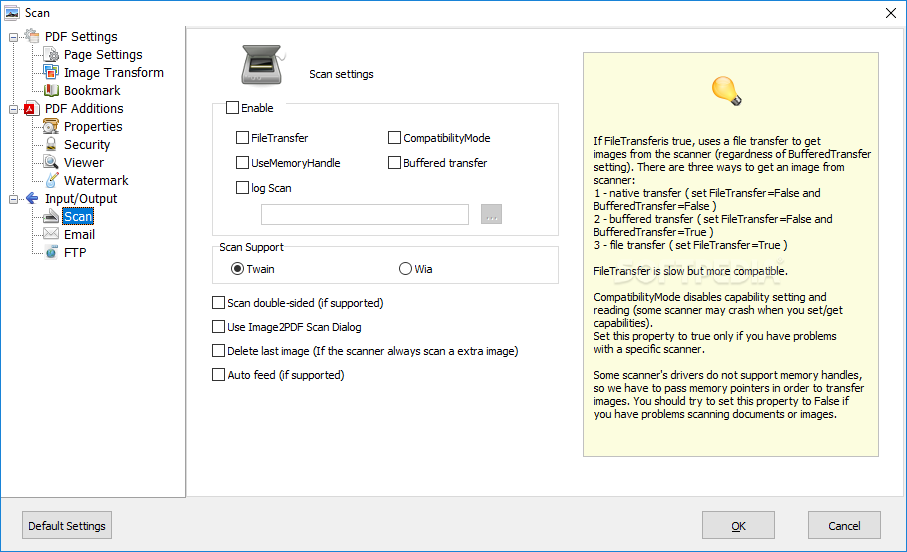Click the Bookmark book icon
Viewport: 907px width, 552px height.
(51, 90)
